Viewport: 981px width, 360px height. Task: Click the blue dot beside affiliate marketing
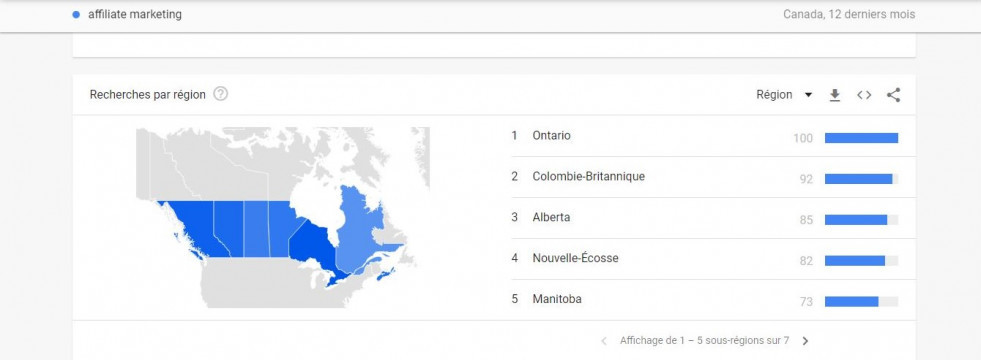(76, 14)
